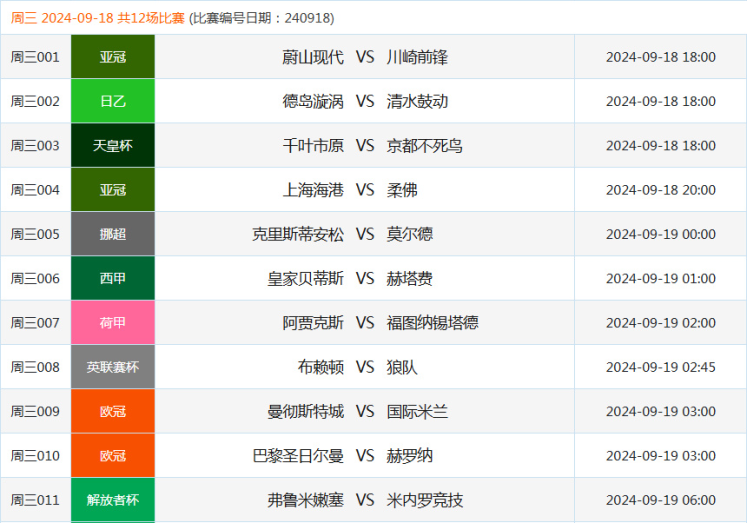Click away team 赫塔费
747x523 pixels.
pos(409,279)
